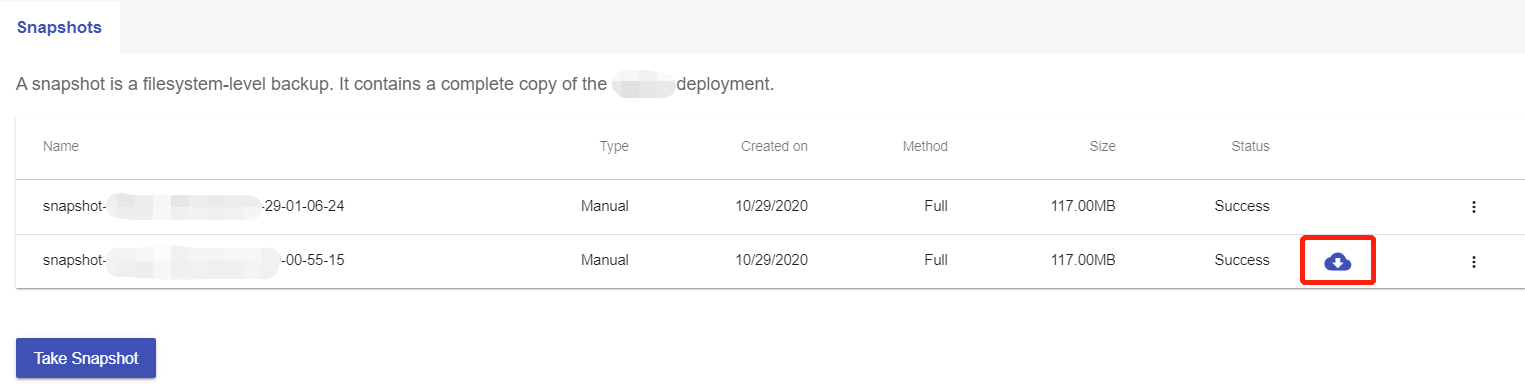The height and width of the screenshot is (388, 1525).
Task: Click the 10/29/2020 date in the second row
Action: tap(771, 261)
